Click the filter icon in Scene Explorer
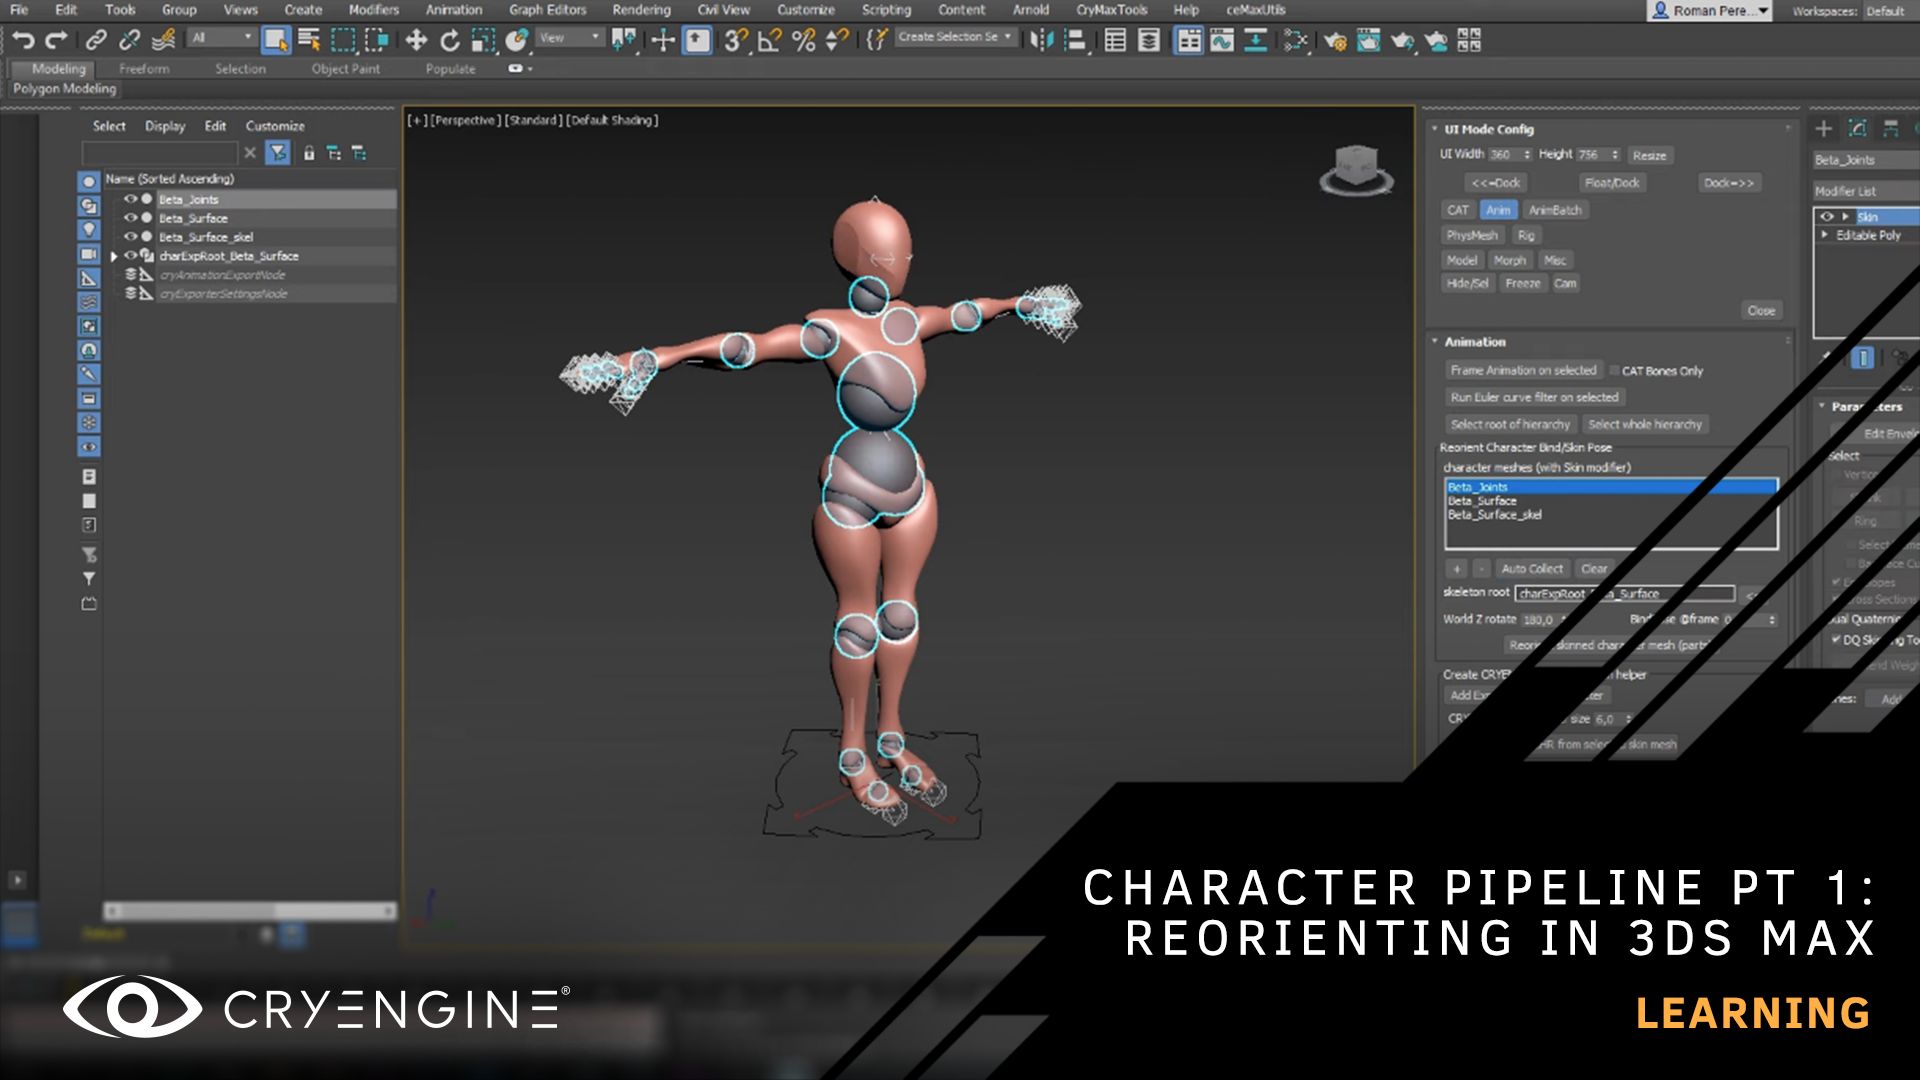The width and height of the screenshot is (1920, 1080). click(278, 153)
